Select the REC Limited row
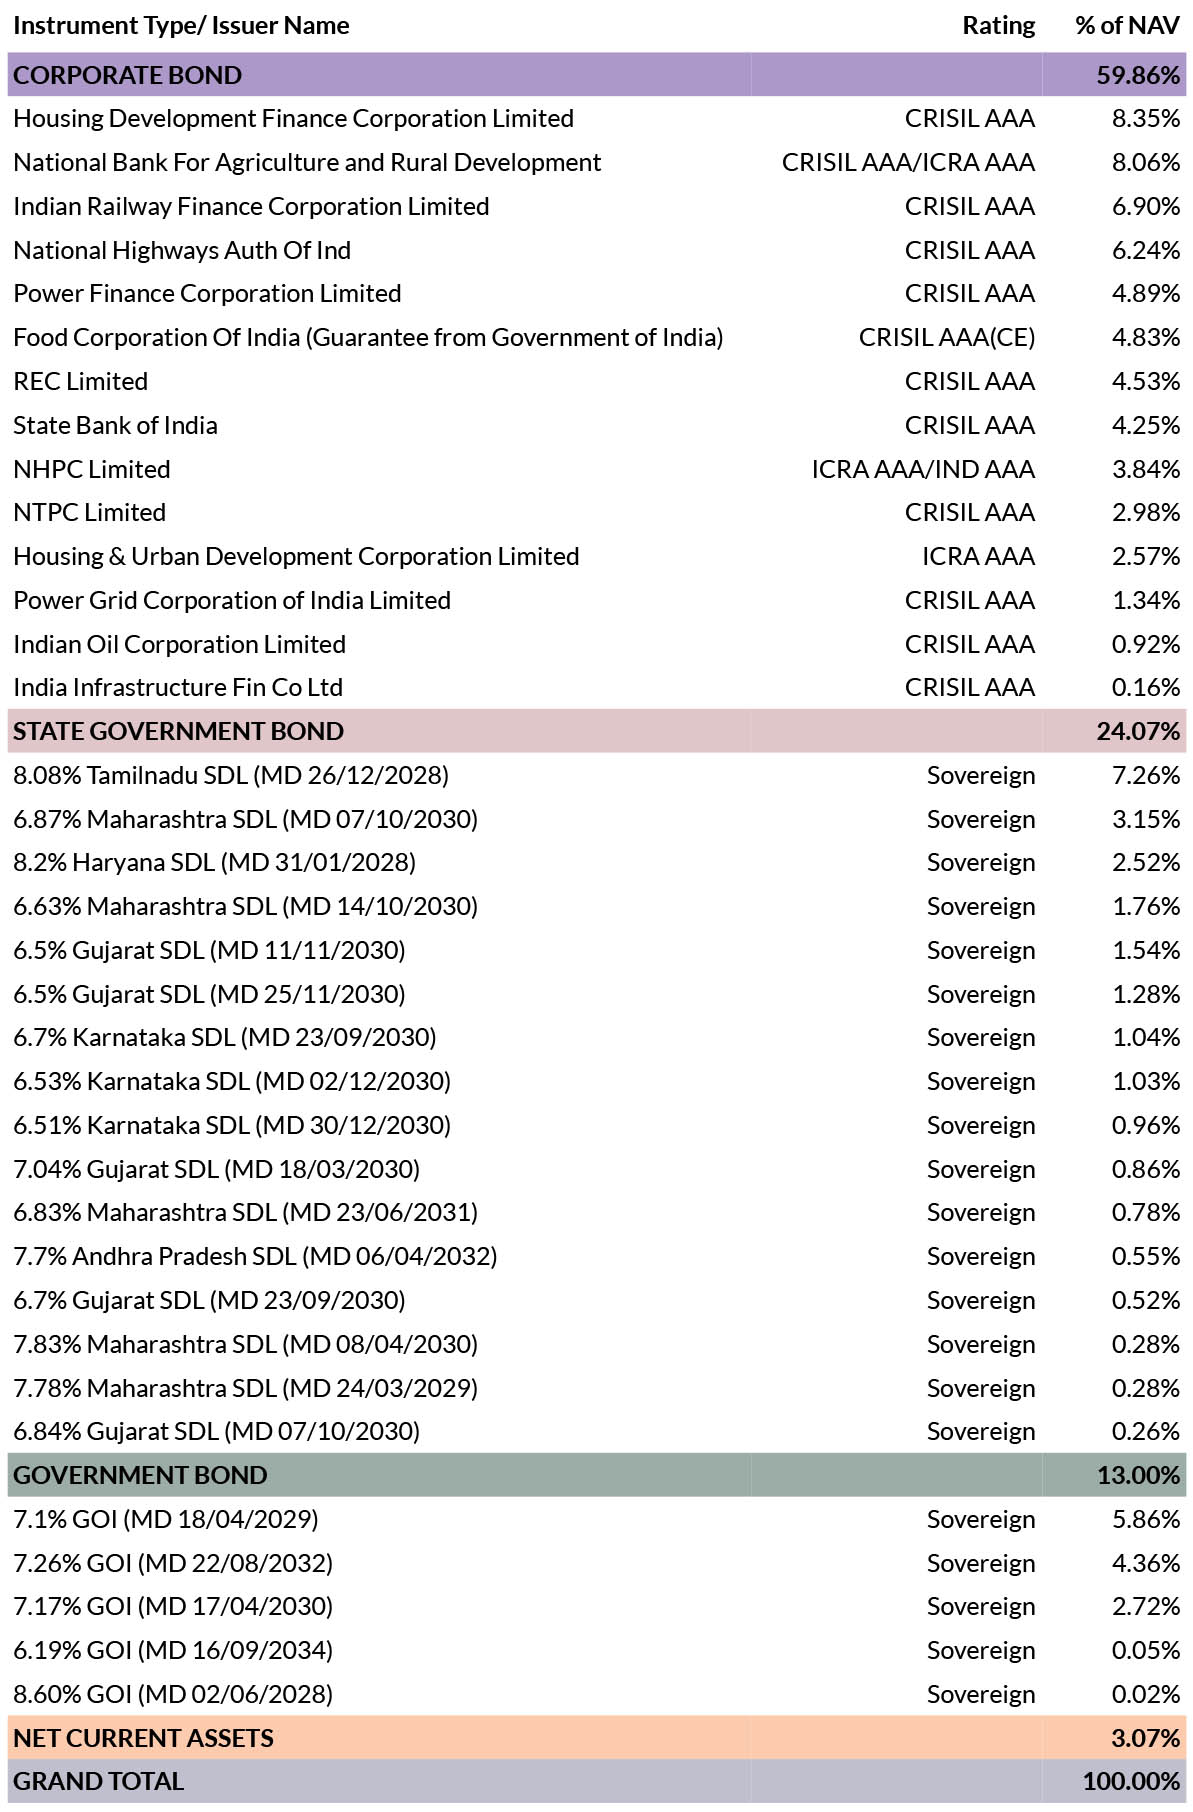Image resolution: width=1193 pixels, height=1812 pixels. tap(80, 381)
